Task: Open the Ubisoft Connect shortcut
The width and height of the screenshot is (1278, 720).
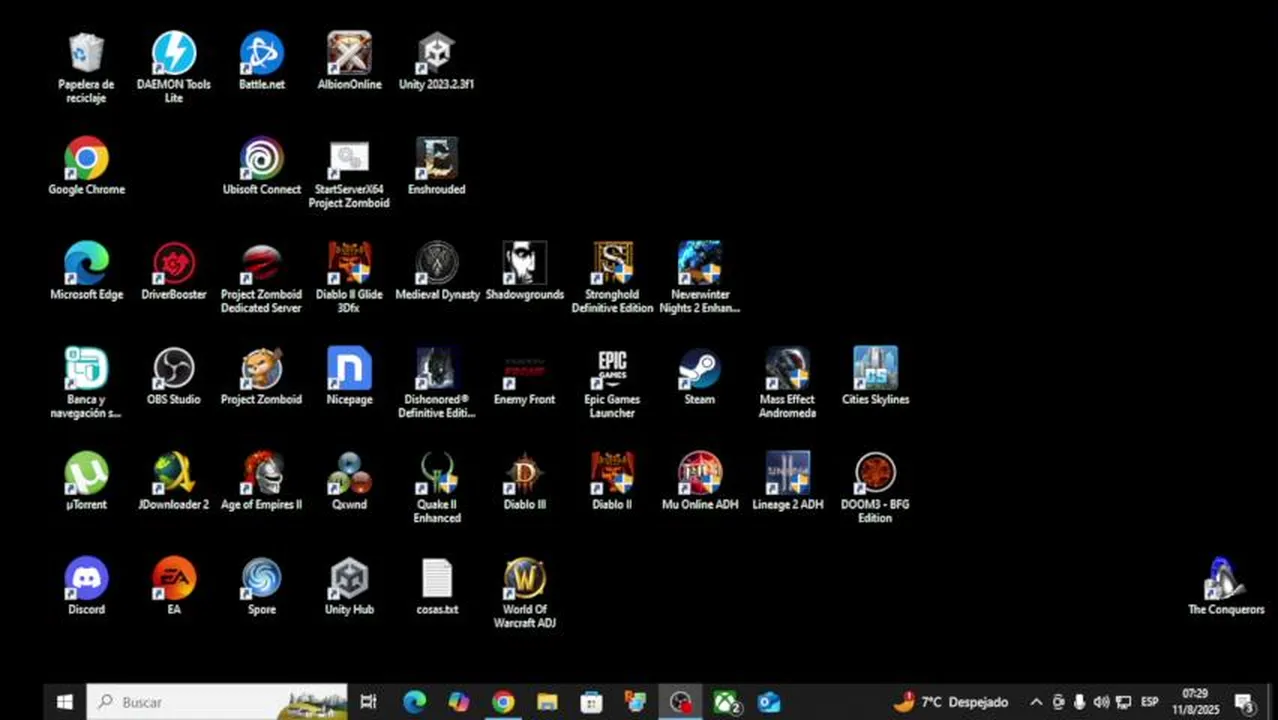Action: click(x=262, y=166)
